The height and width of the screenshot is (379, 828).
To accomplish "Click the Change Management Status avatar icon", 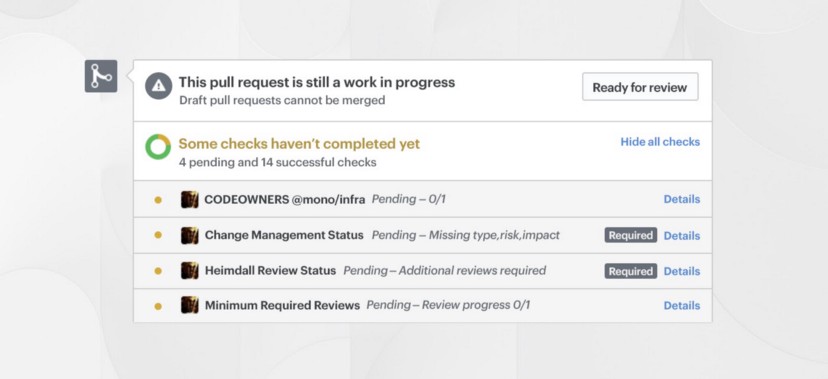I will 190,235.
